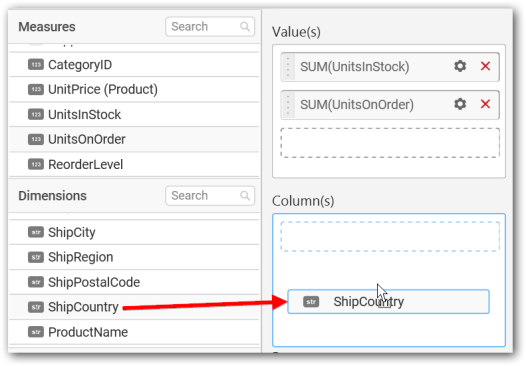This screenshot has width=526, height=366.
Task: Focus the Measures search field
Action: pyautogui.click(x=210, y=27)
